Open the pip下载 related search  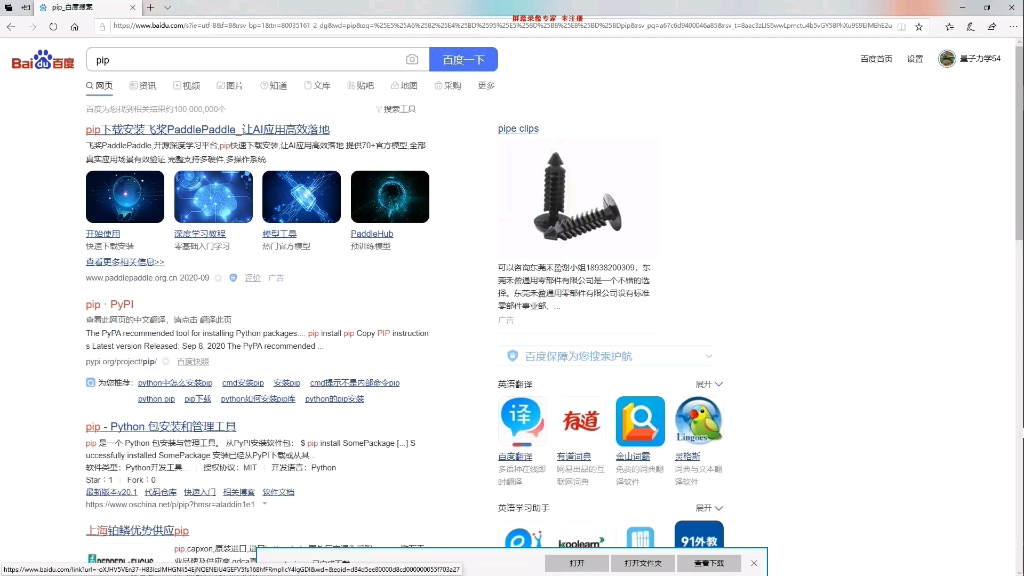tap(198, 398)
